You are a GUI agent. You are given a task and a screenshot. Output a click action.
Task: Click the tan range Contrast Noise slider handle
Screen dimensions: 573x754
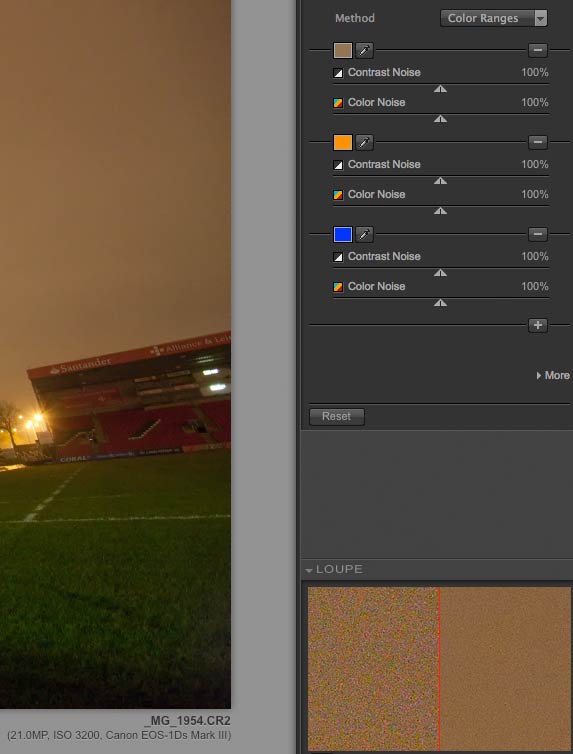pyautogui.click(x=440, y=89)
